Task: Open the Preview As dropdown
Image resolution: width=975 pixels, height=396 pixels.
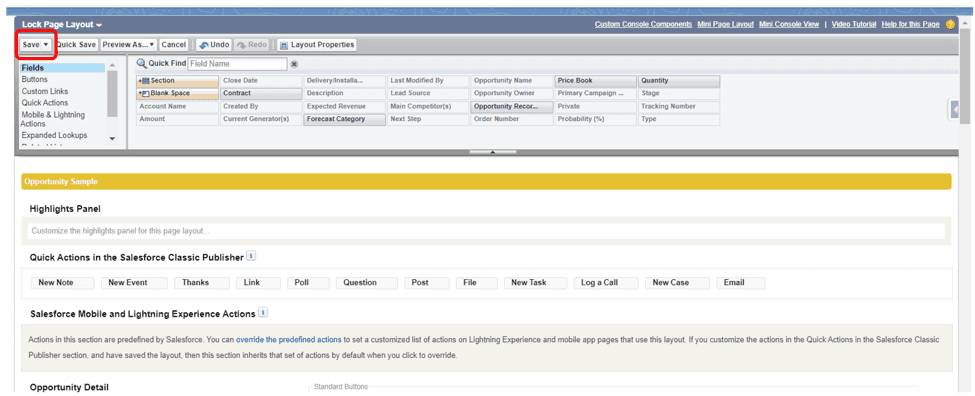Action: click(129, 45)
